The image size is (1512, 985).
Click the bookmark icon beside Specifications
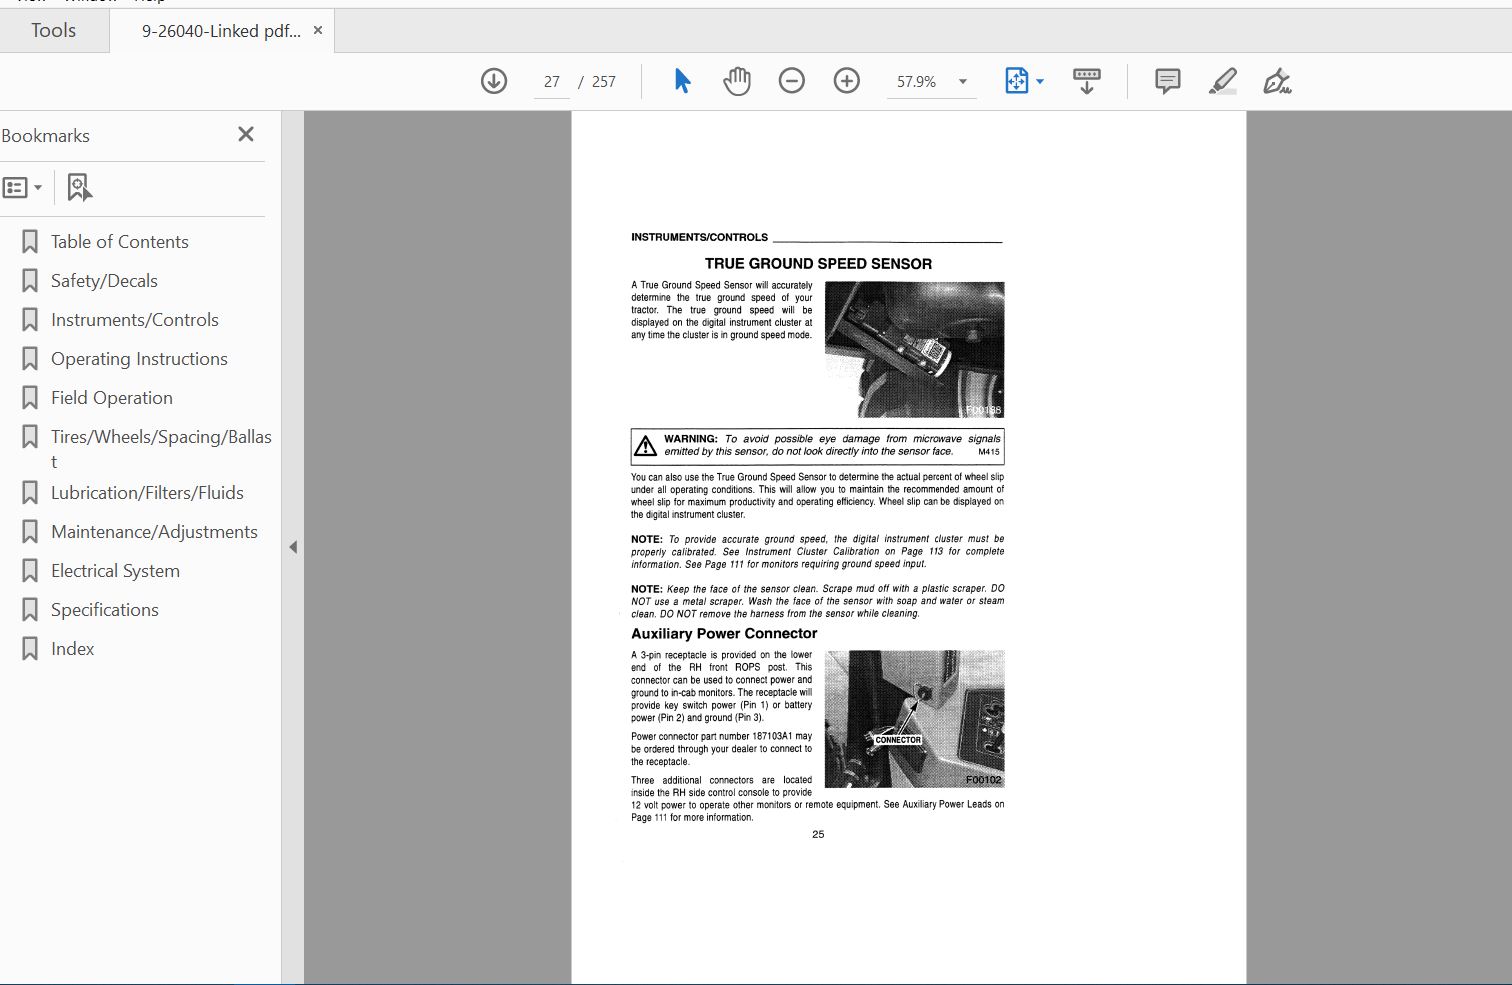(x=30, y=610)
